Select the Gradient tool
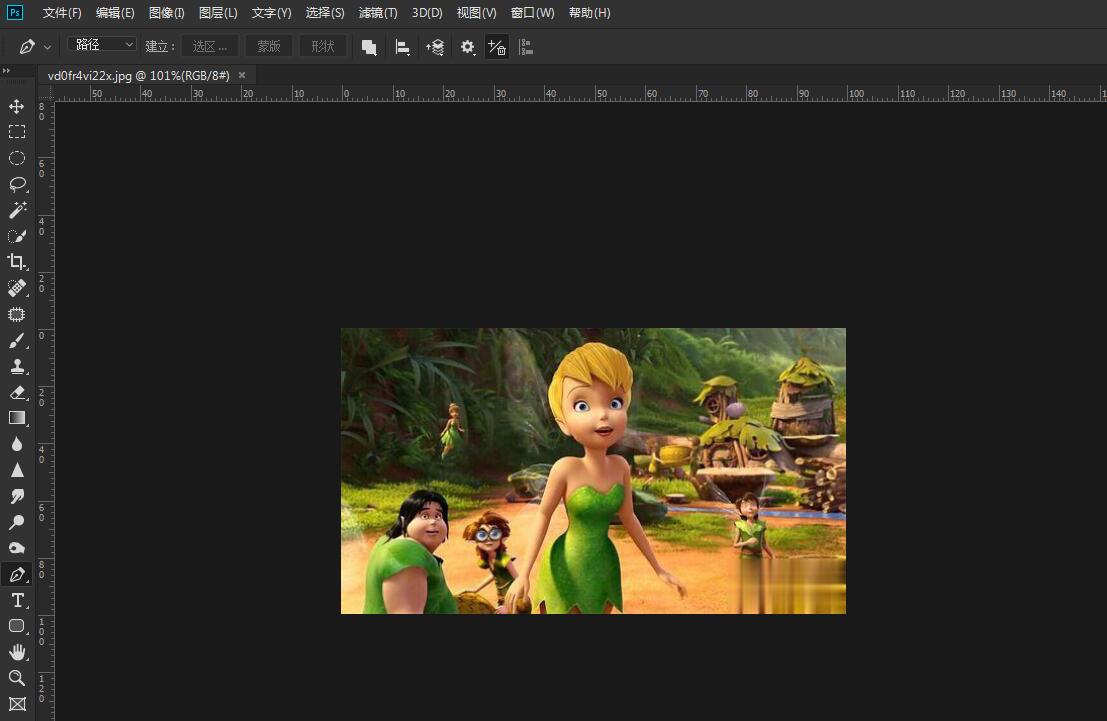The width and height of the screenshot is (1107, 721). click(x=17, y=418)
